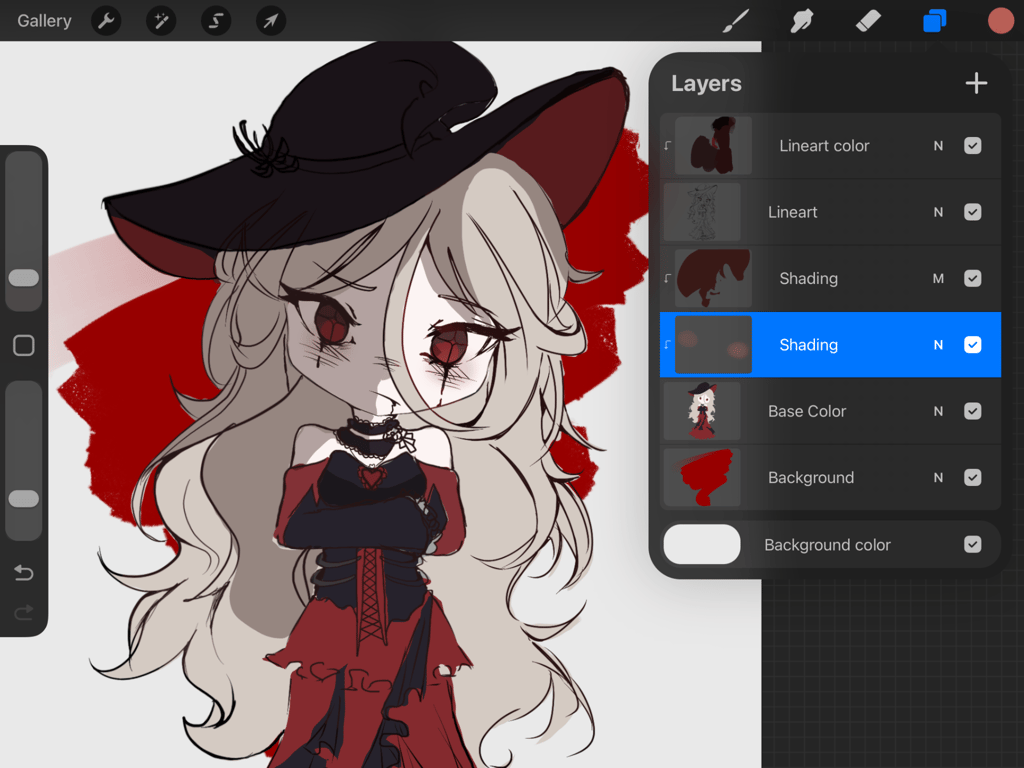Select the Lineart color layer thumbnail
This screenshot has width=1024, height=768.
(x=713, y=146)
